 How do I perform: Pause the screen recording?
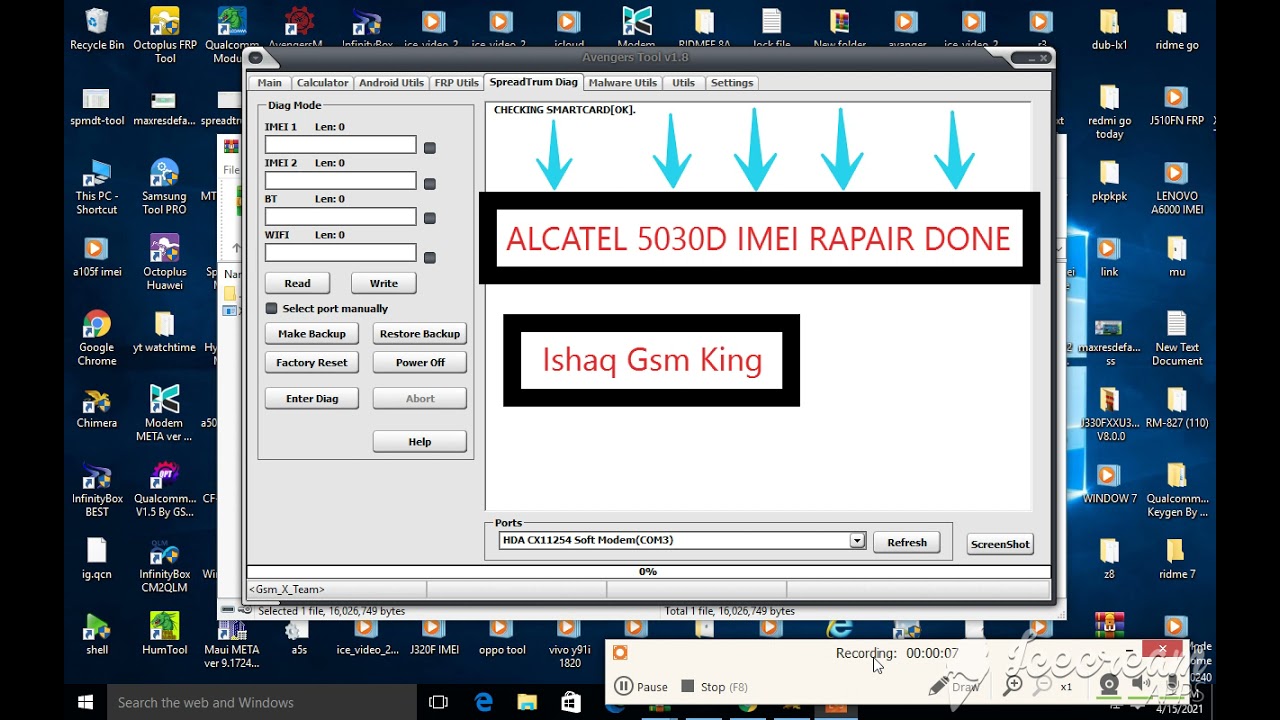tap(640, 687)
